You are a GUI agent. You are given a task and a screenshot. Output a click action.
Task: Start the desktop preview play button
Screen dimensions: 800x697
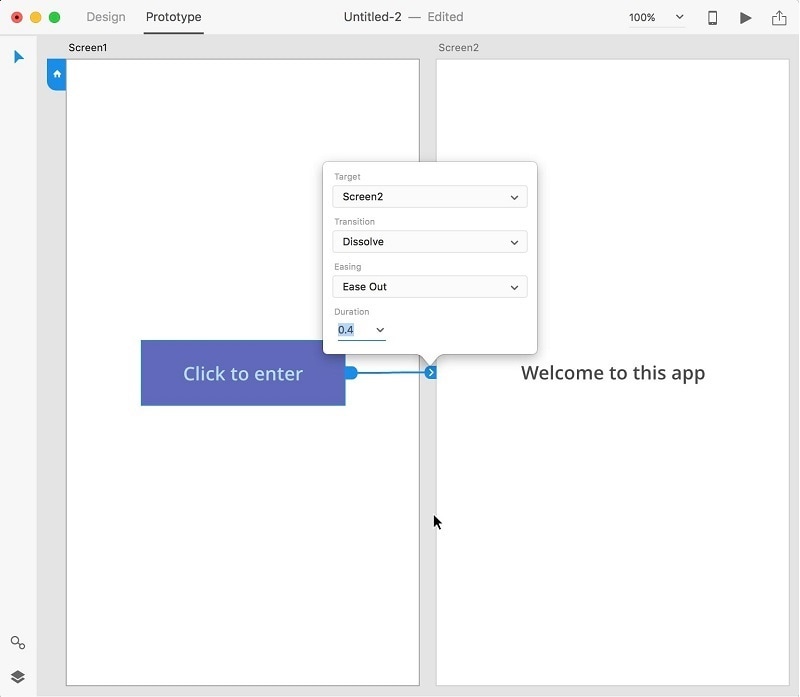[745, 18]
